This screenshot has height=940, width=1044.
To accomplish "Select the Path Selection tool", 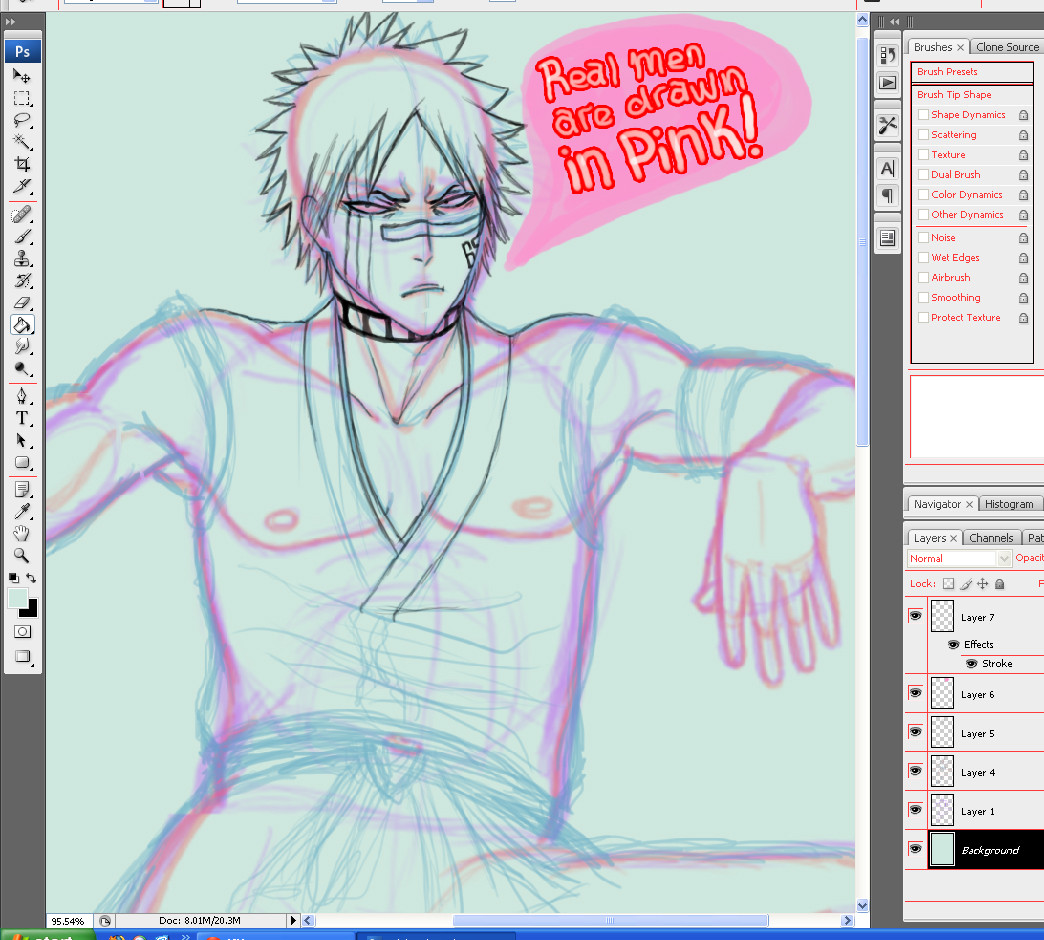I will [22, 441].
